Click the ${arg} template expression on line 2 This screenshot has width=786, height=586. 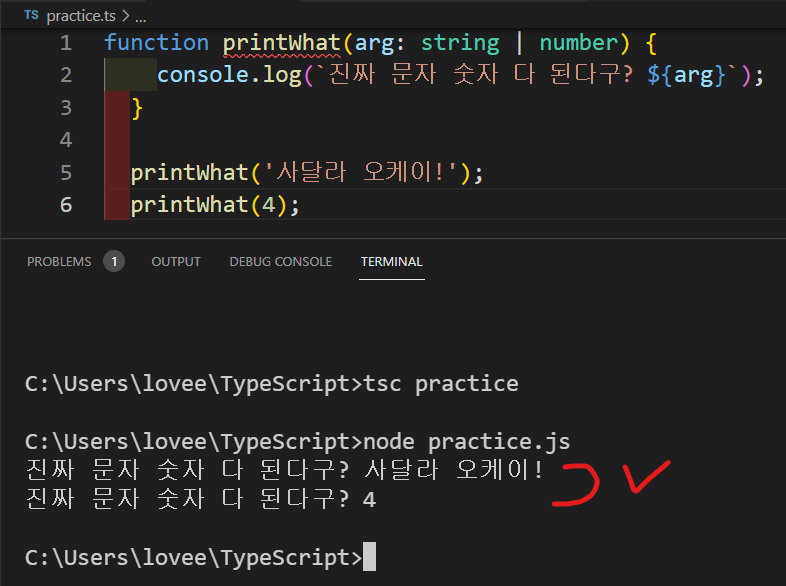[686, 75]
